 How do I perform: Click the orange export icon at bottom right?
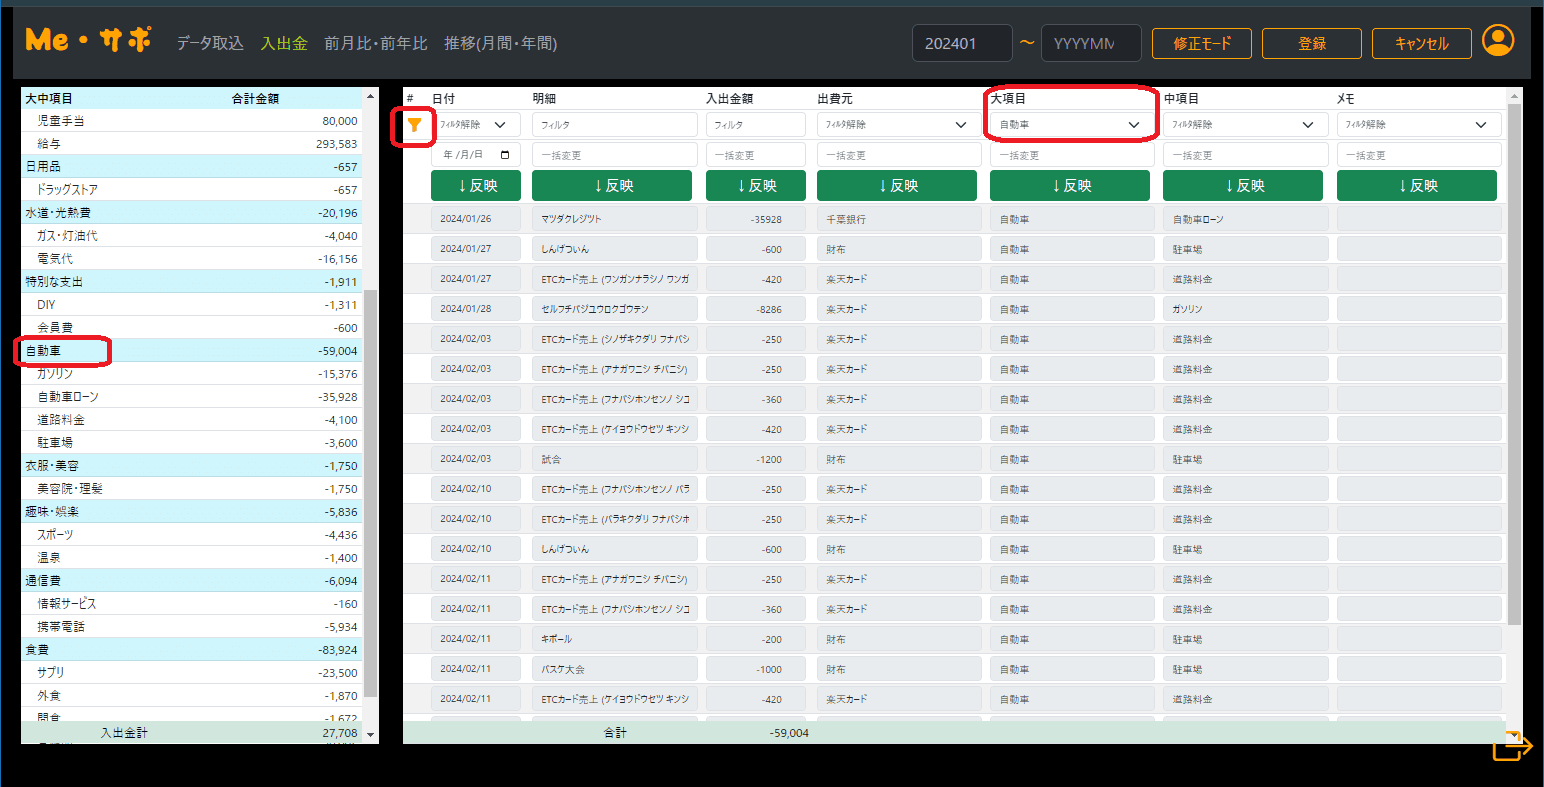pos(1511,746)
